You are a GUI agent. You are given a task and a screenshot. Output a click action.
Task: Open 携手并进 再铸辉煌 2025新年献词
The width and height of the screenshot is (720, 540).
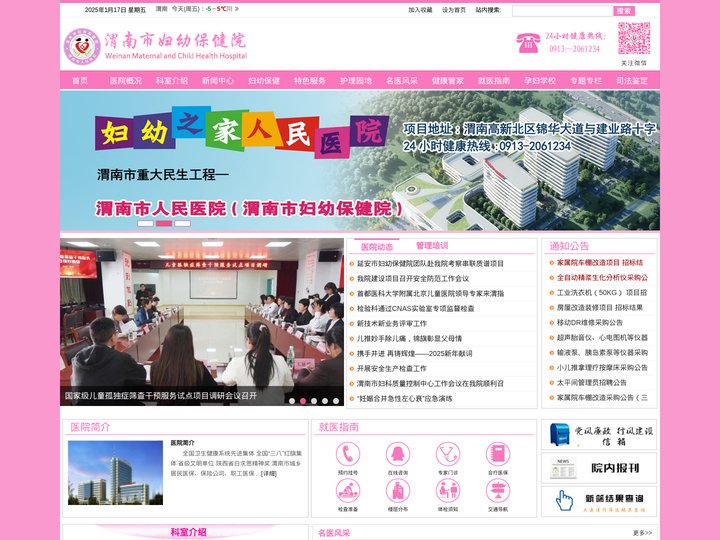[x=415, y=354]
